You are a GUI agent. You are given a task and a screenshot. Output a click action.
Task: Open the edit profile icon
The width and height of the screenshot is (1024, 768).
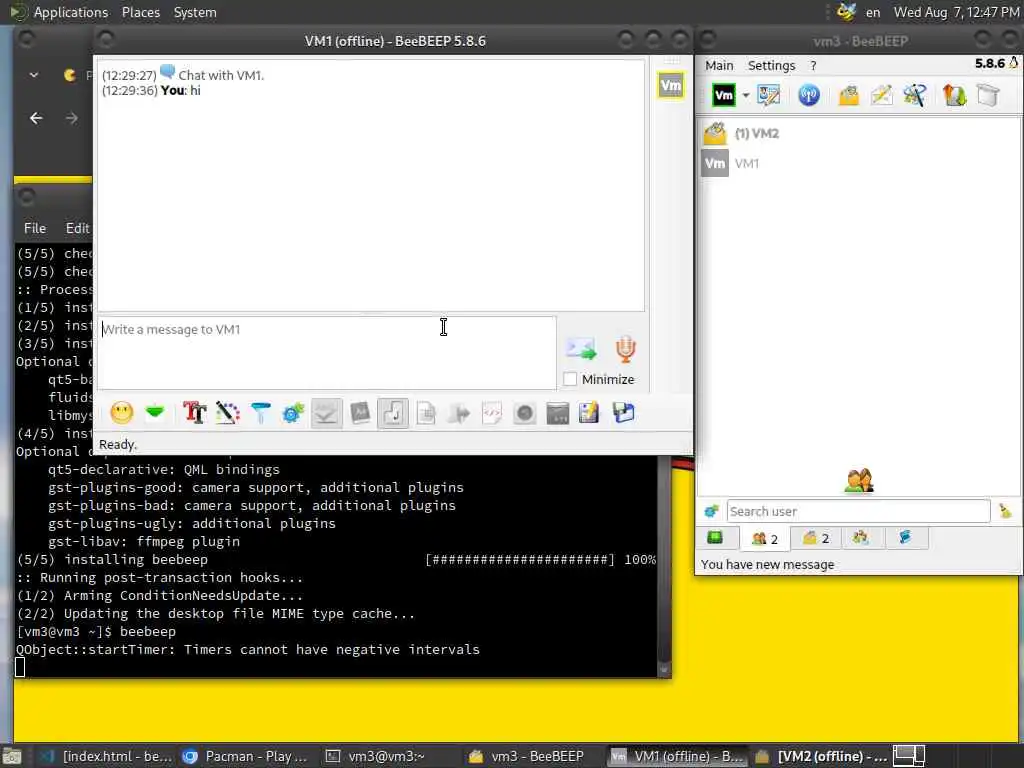768,95
